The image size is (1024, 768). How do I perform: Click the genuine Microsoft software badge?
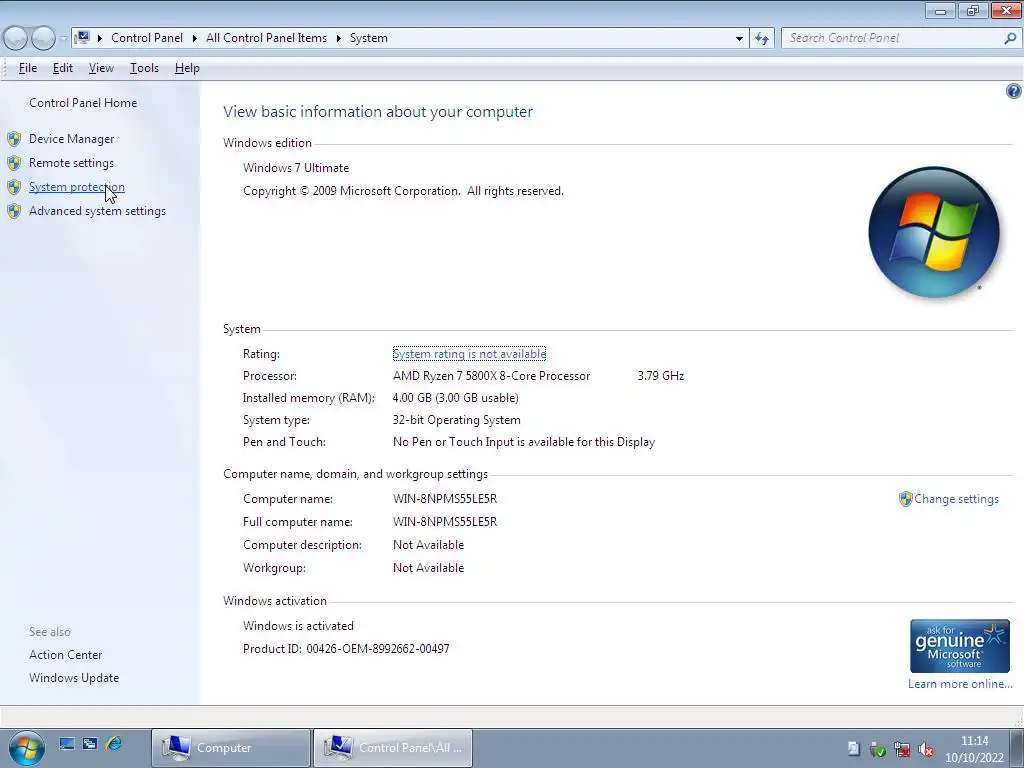[959, 646]
